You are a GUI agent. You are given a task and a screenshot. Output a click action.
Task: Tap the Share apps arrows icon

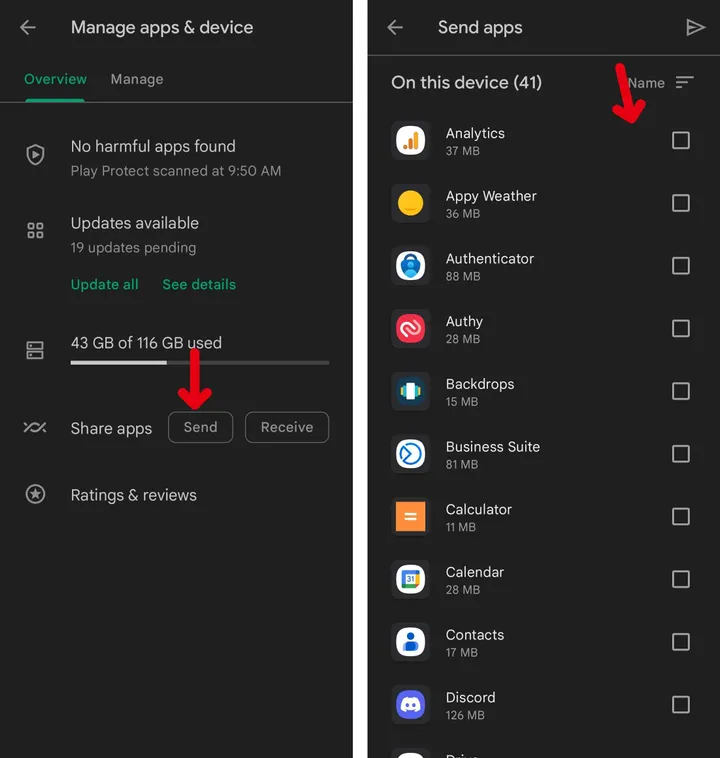pos(35,427)
